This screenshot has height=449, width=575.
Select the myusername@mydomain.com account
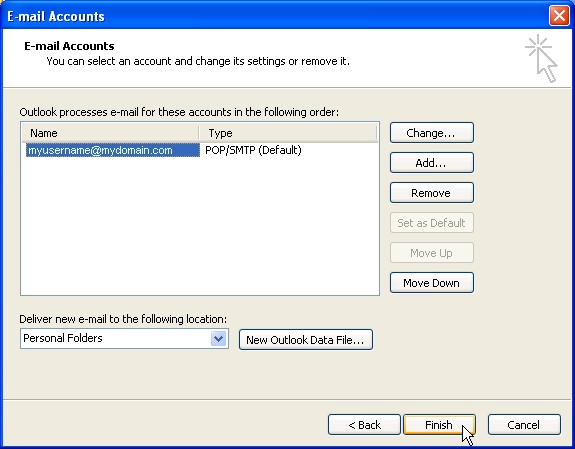[x=113, y=150]
